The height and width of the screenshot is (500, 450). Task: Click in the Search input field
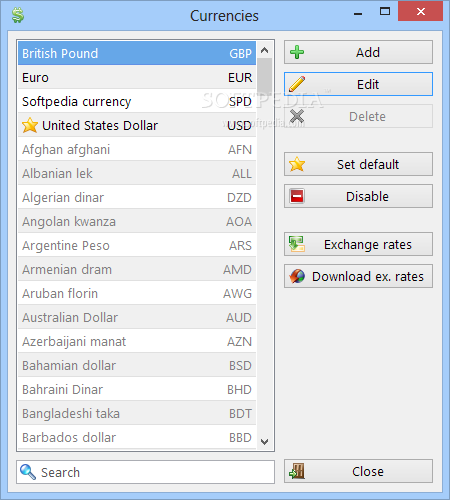[x=145, y=472]
